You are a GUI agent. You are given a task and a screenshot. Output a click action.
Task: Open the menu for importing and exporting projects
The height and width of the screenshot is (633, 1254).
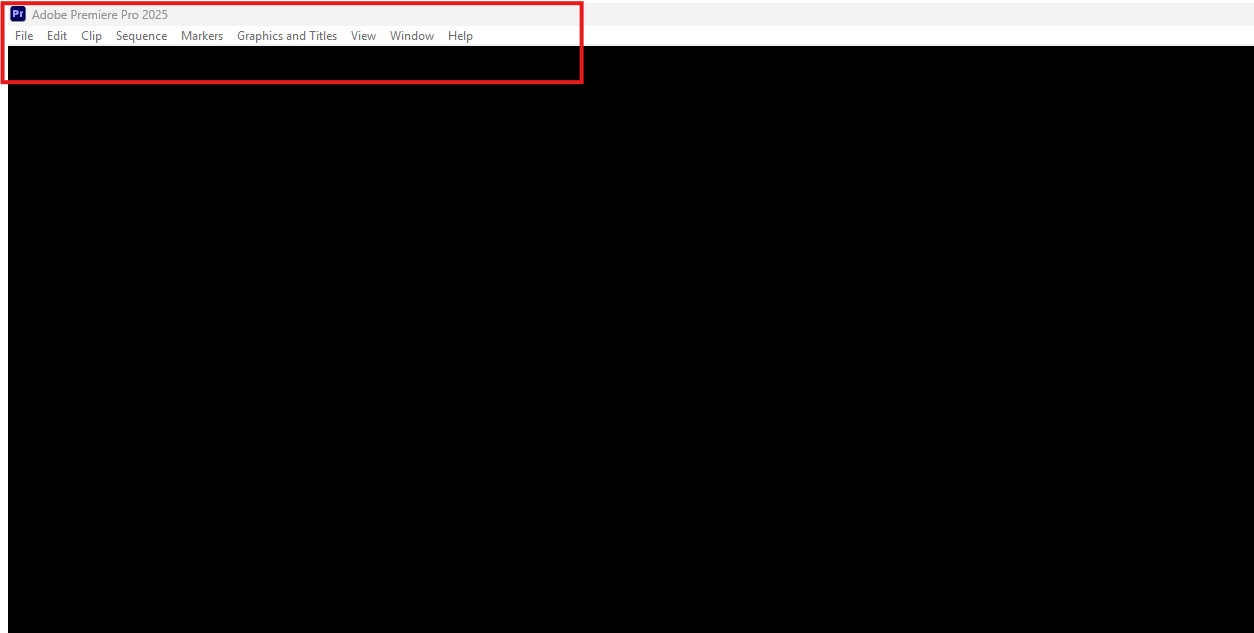pos(24,36)
